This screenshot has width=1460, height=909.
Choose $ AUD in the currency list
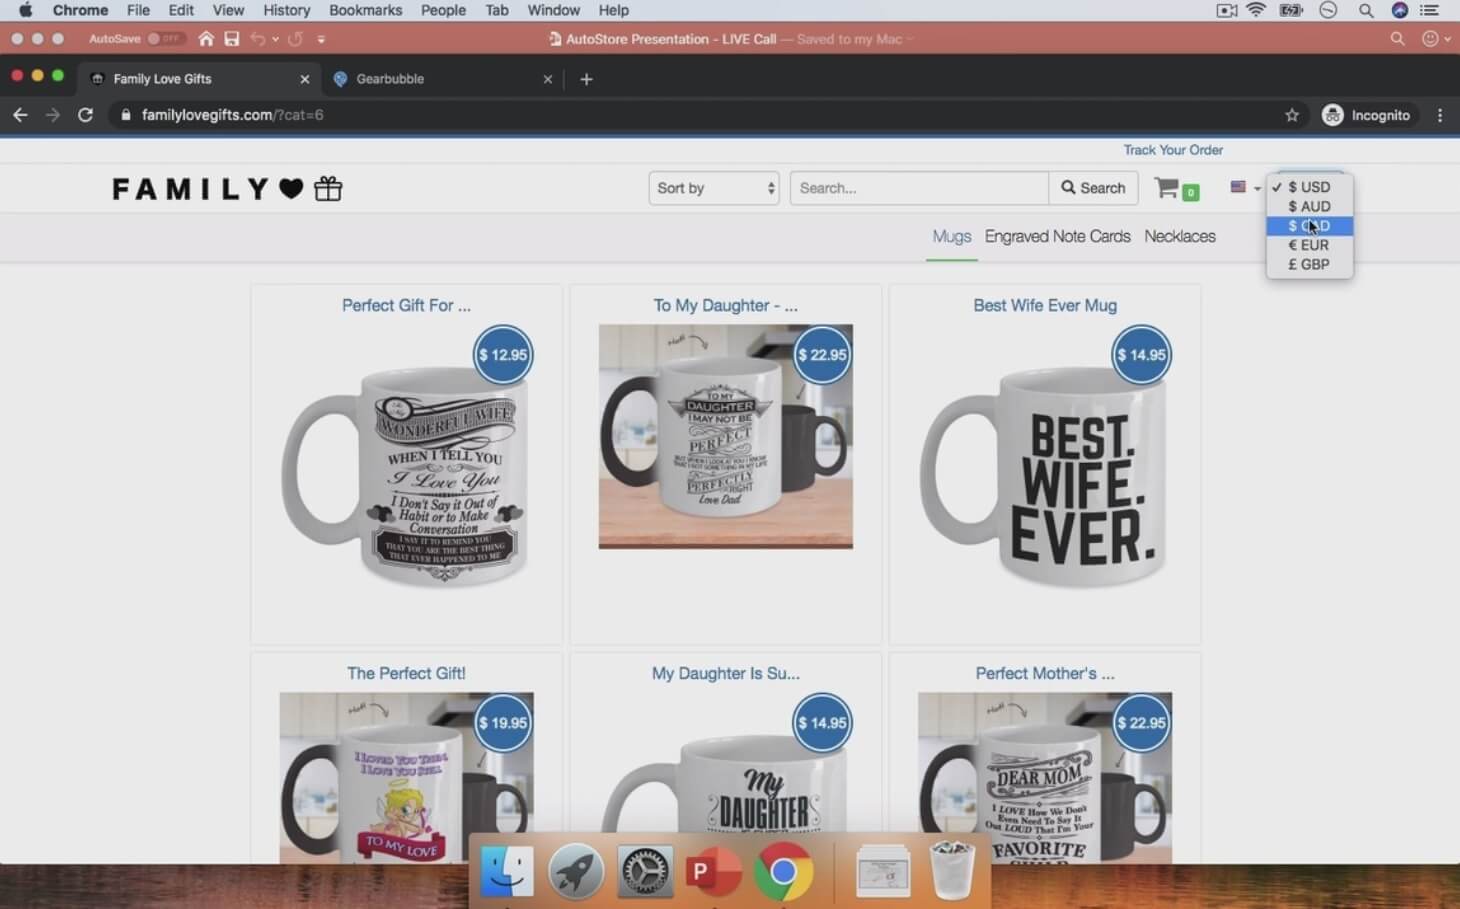point(1309,206)
